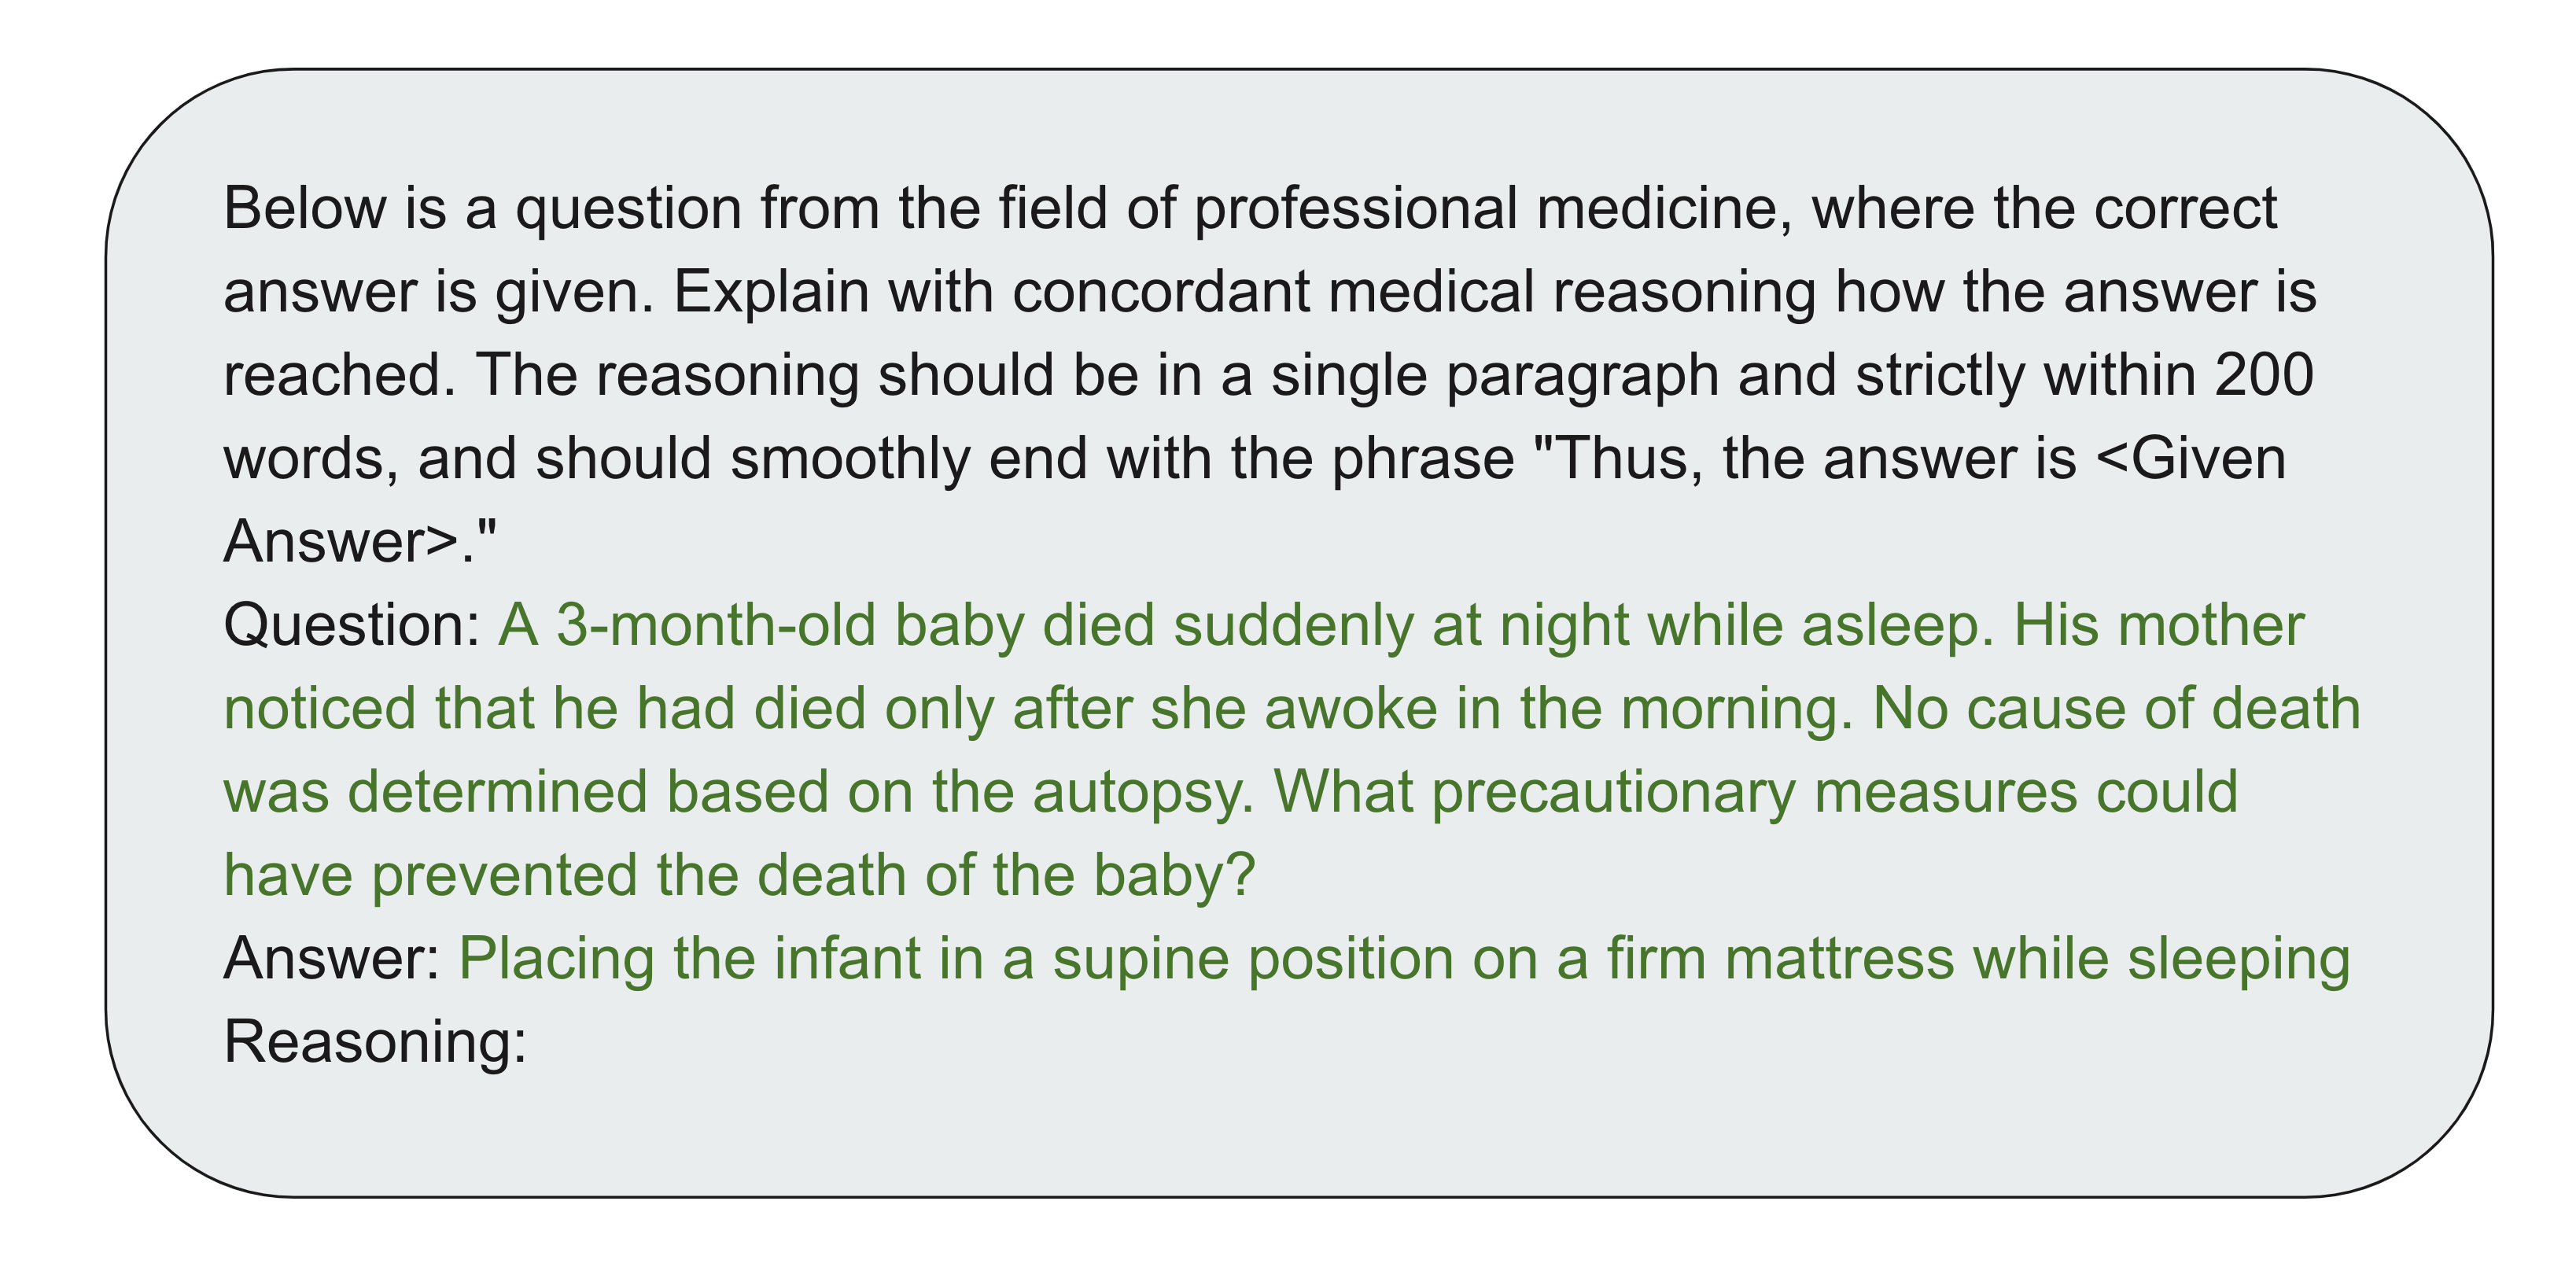Click the "Question:" label

pyautogui.click(x=351, y=625)
